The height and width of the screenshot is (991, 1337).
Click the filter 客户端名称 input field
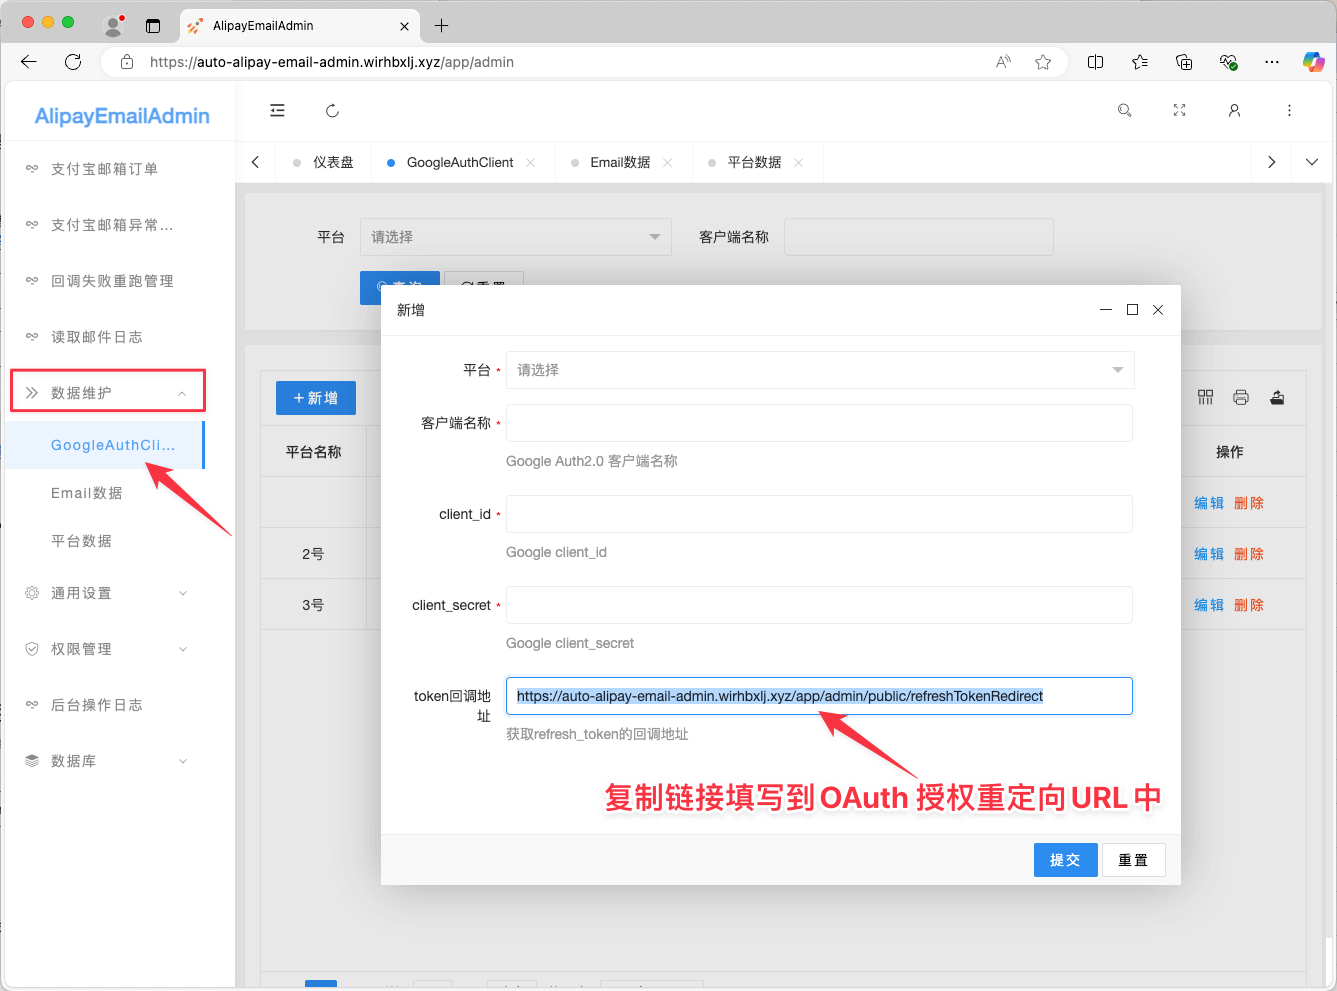tap(918, 237)
